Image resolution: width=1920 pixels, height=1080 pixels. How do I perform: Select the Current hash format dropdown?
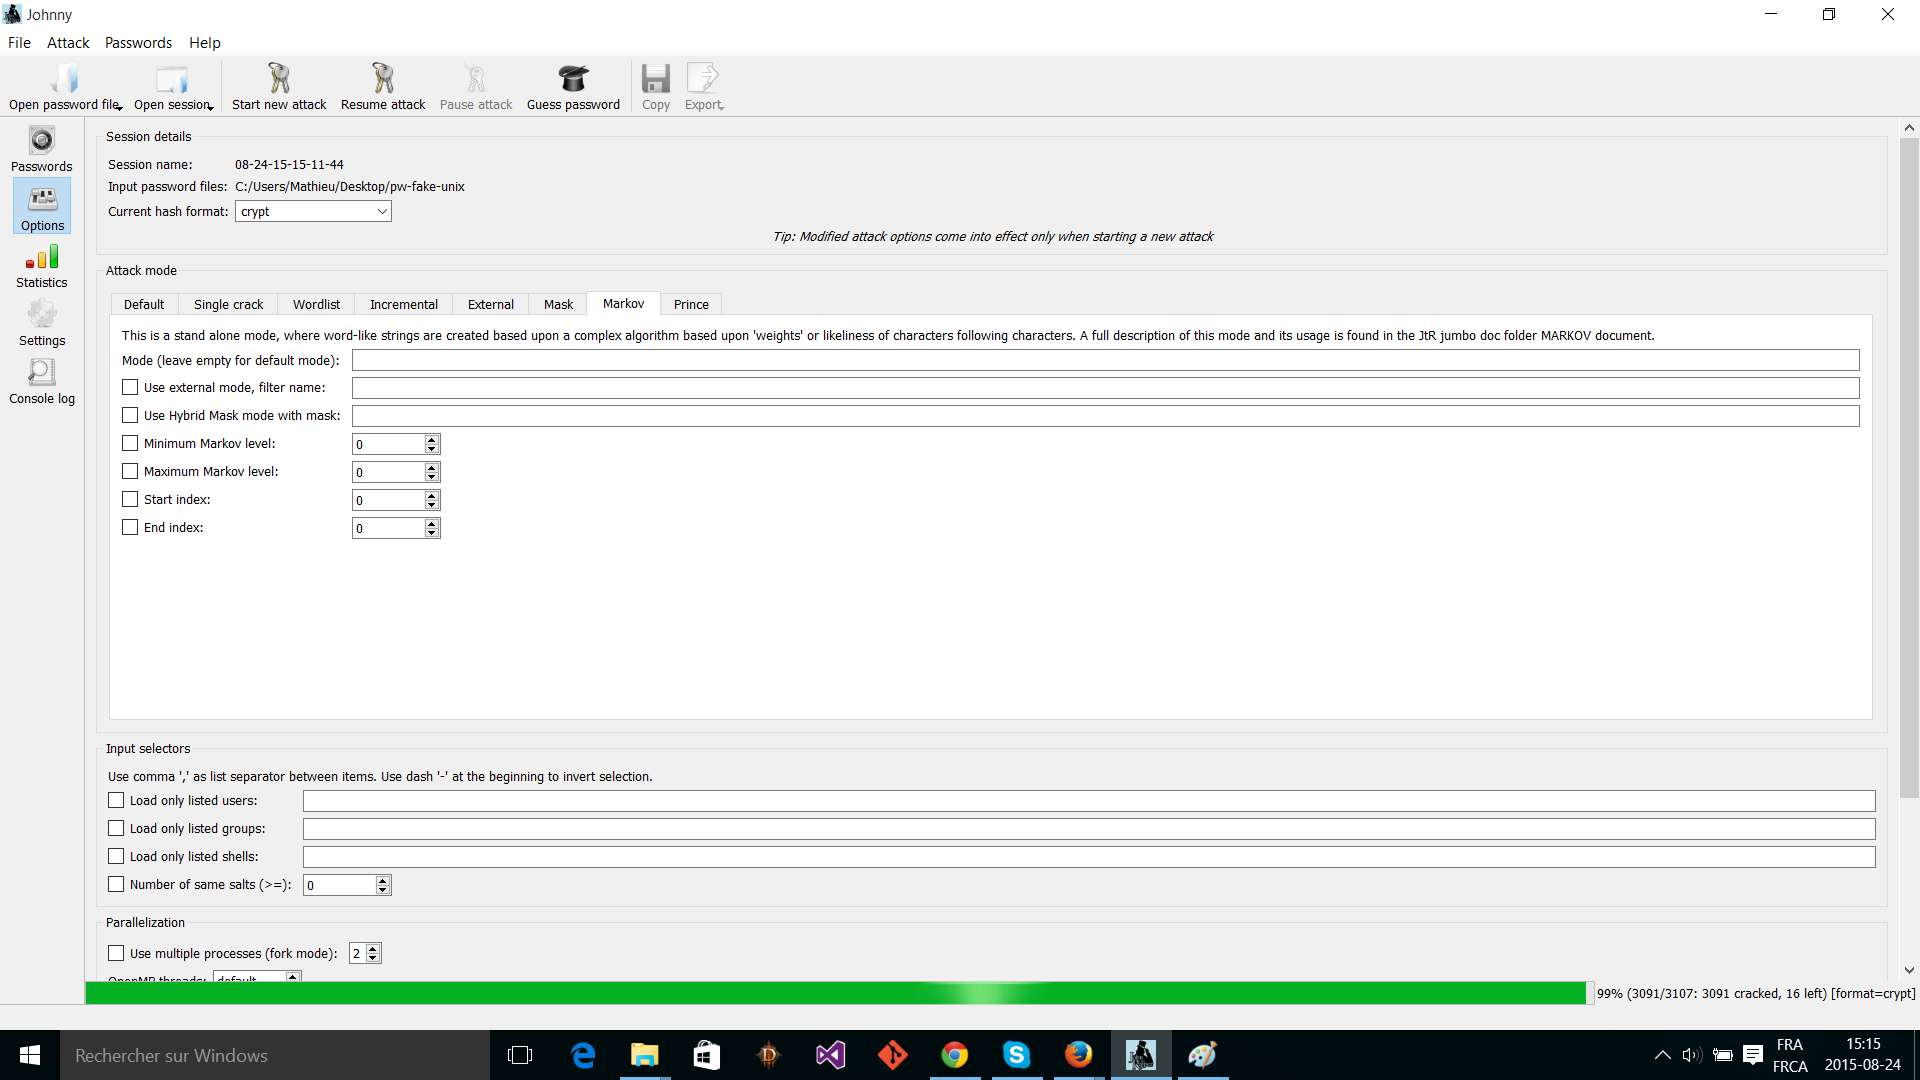[313, 211]
